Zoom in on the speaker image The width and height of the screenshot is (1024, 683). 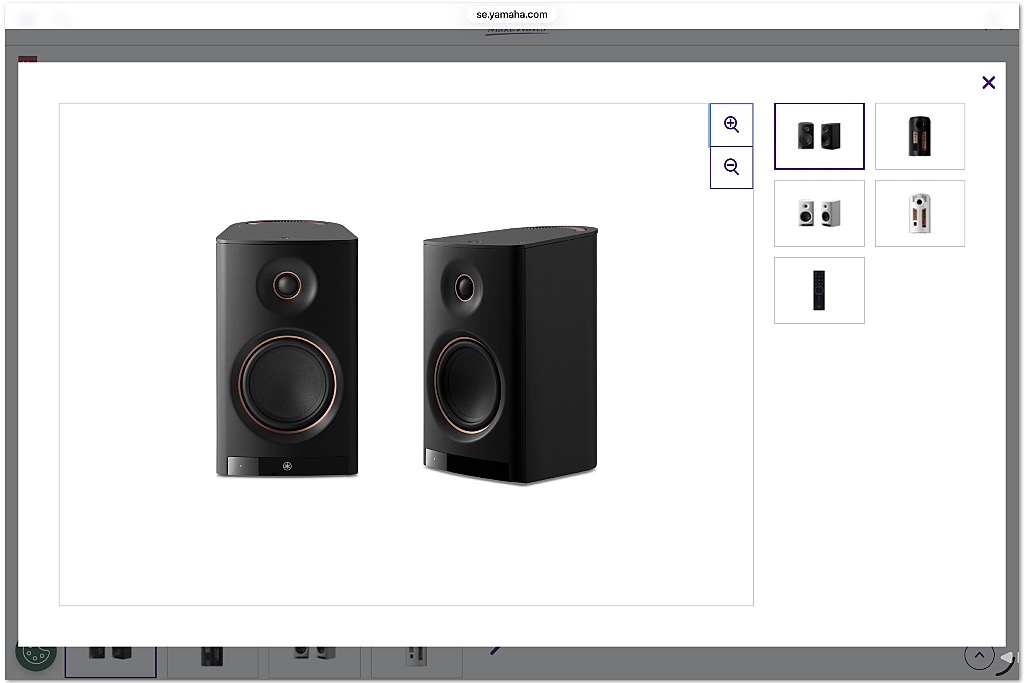coord(731,125)
